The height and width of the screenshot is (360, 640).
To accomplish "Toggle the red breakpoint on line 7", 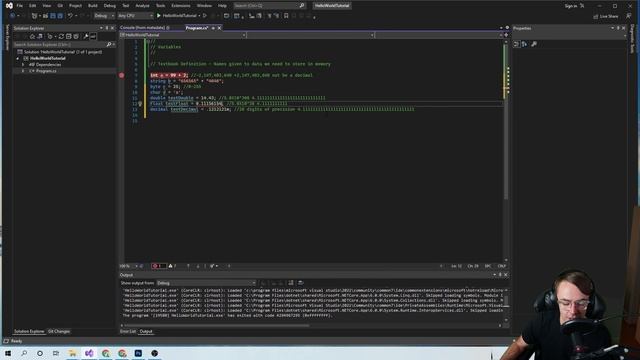I will [122, 75].
